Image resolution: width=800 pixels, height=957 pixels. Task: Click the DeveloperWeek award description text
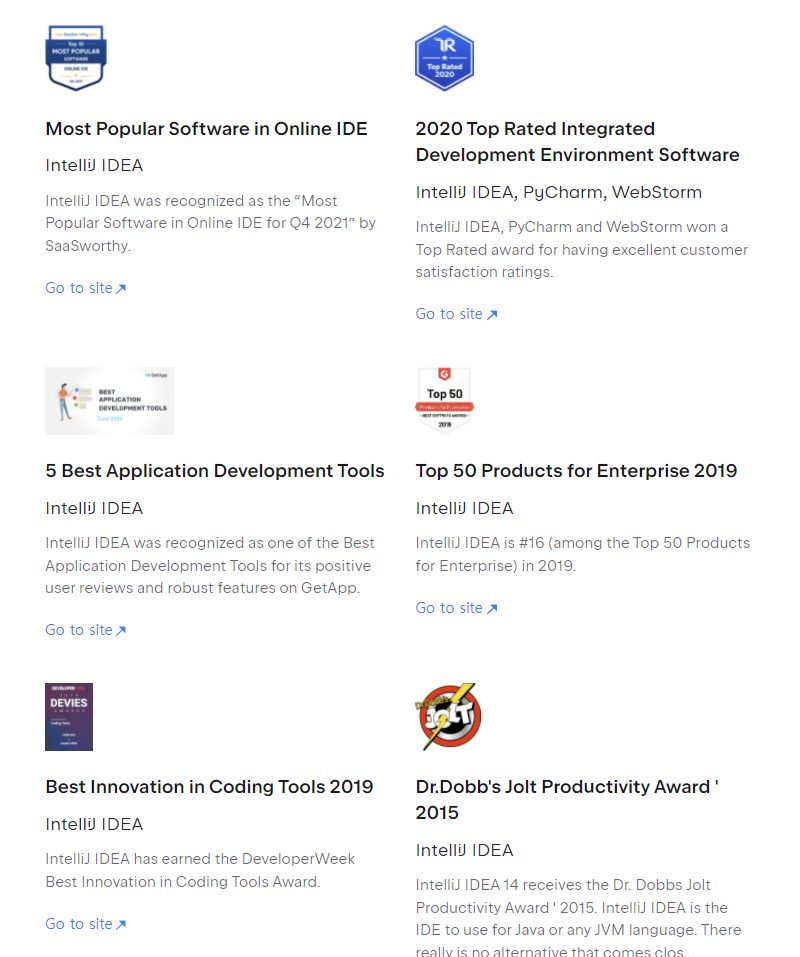click(x=200, y=870)
